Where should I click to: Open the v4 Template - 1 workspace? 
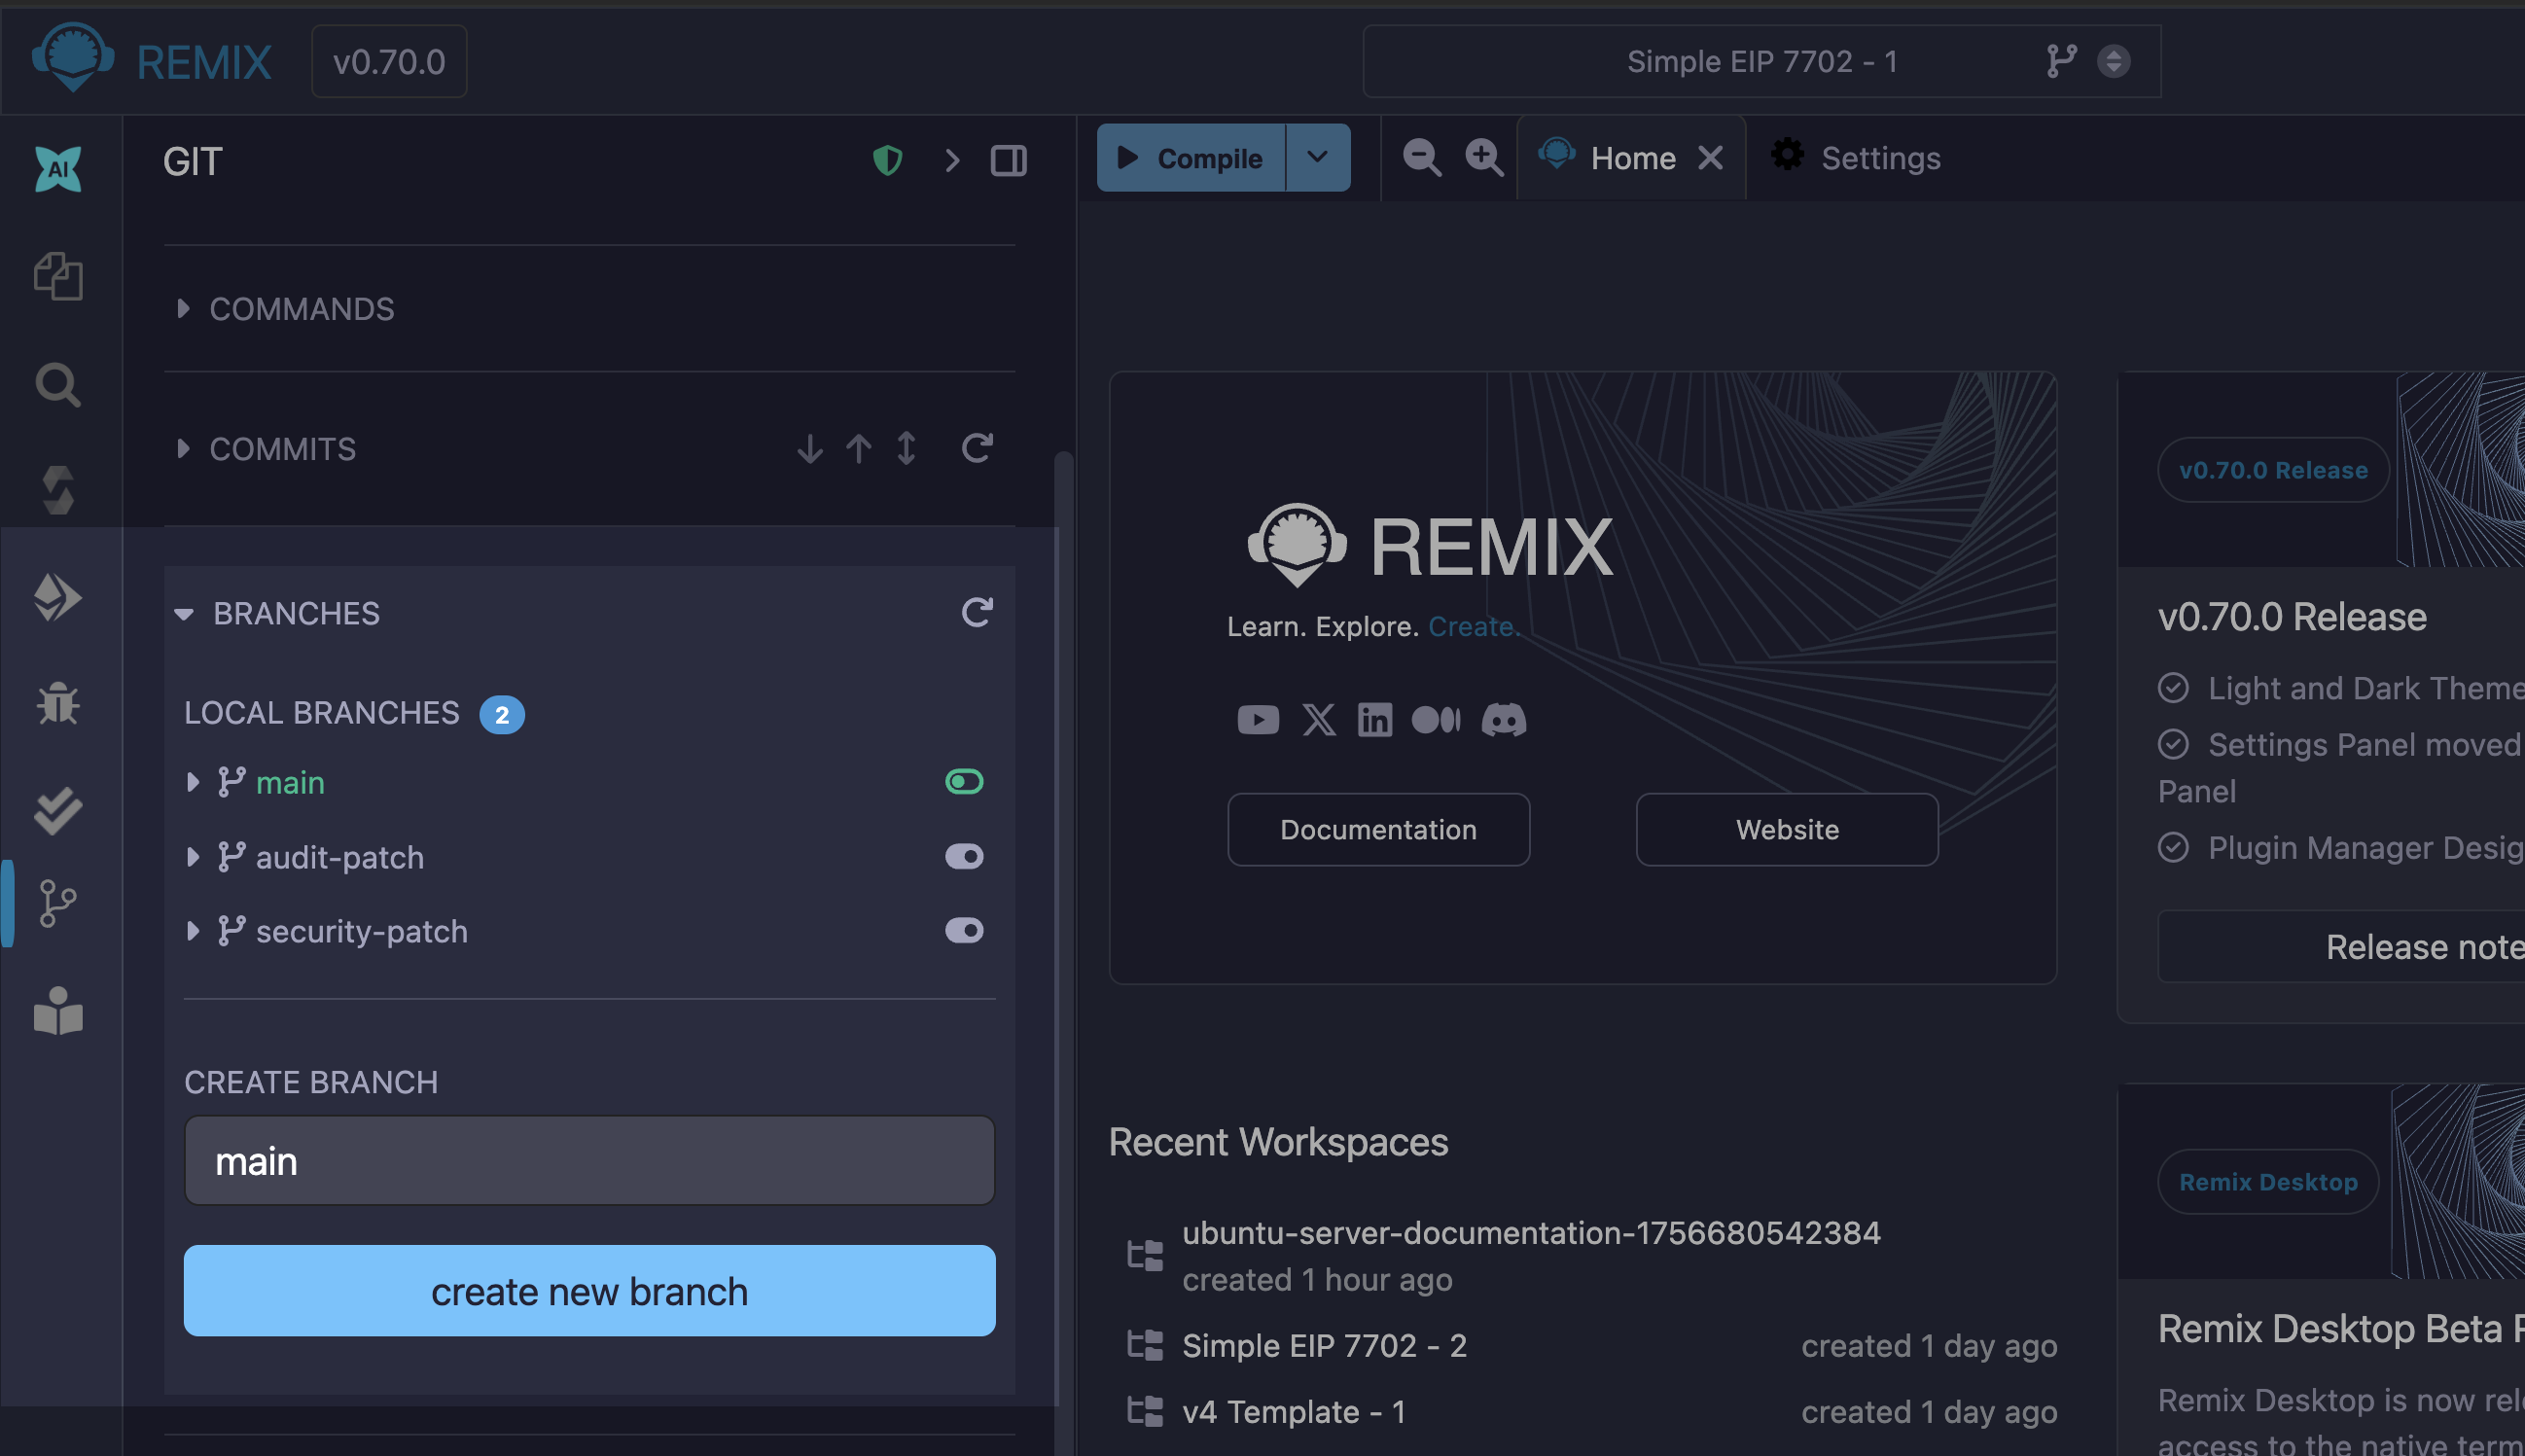[1294, 1411]
